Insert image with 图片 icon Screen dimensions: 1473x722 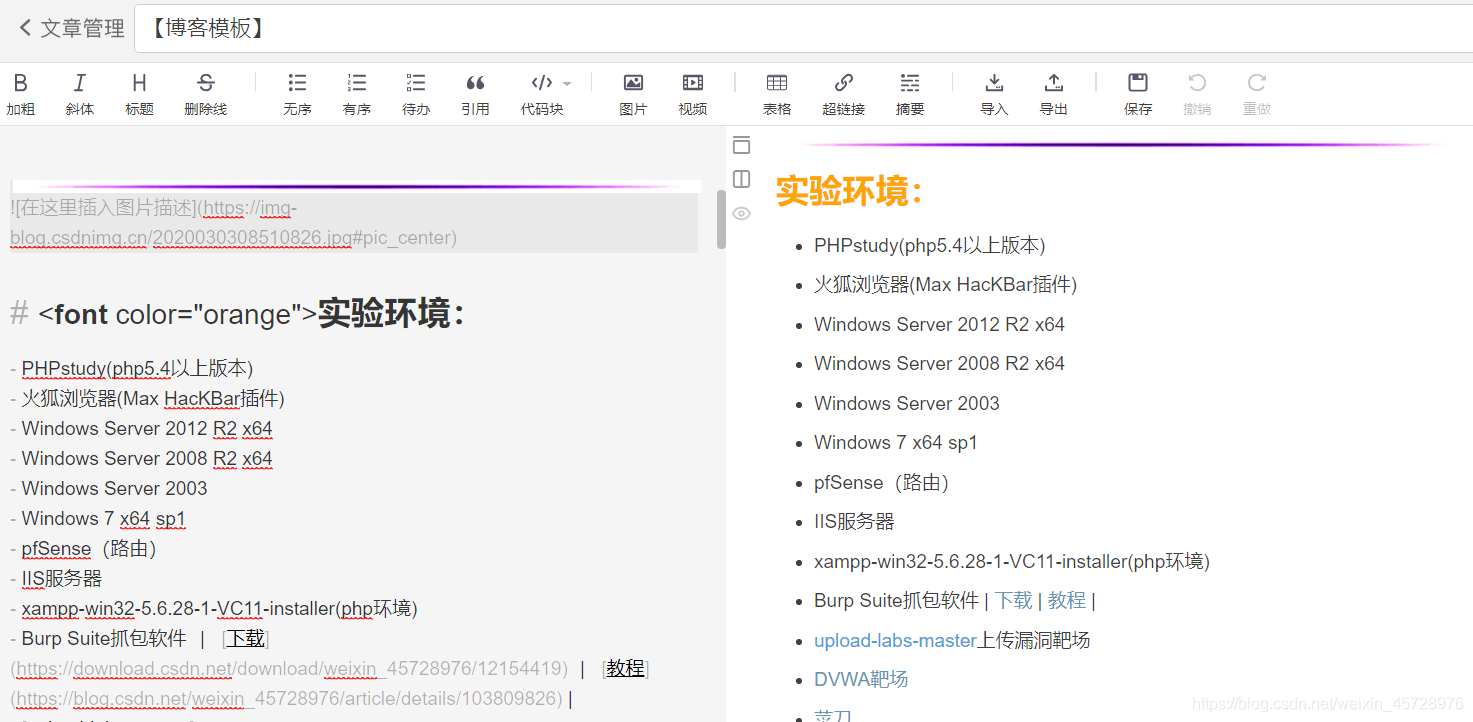click(x=633, y=95)
